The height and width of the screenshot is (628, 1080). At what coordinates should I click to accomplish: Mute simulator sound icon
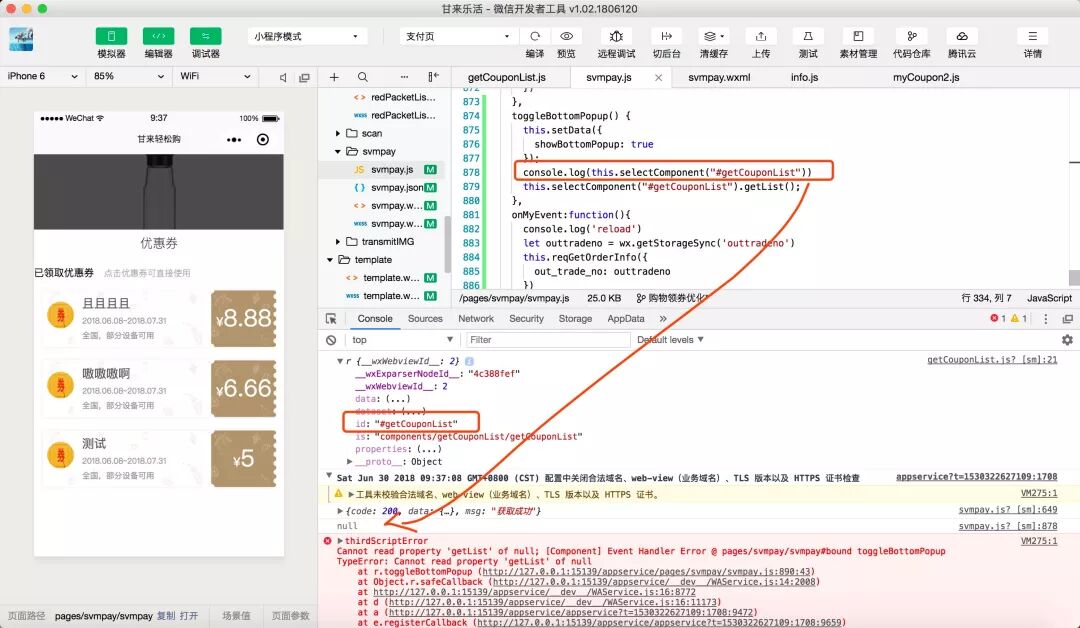click(x=283, y=78)
